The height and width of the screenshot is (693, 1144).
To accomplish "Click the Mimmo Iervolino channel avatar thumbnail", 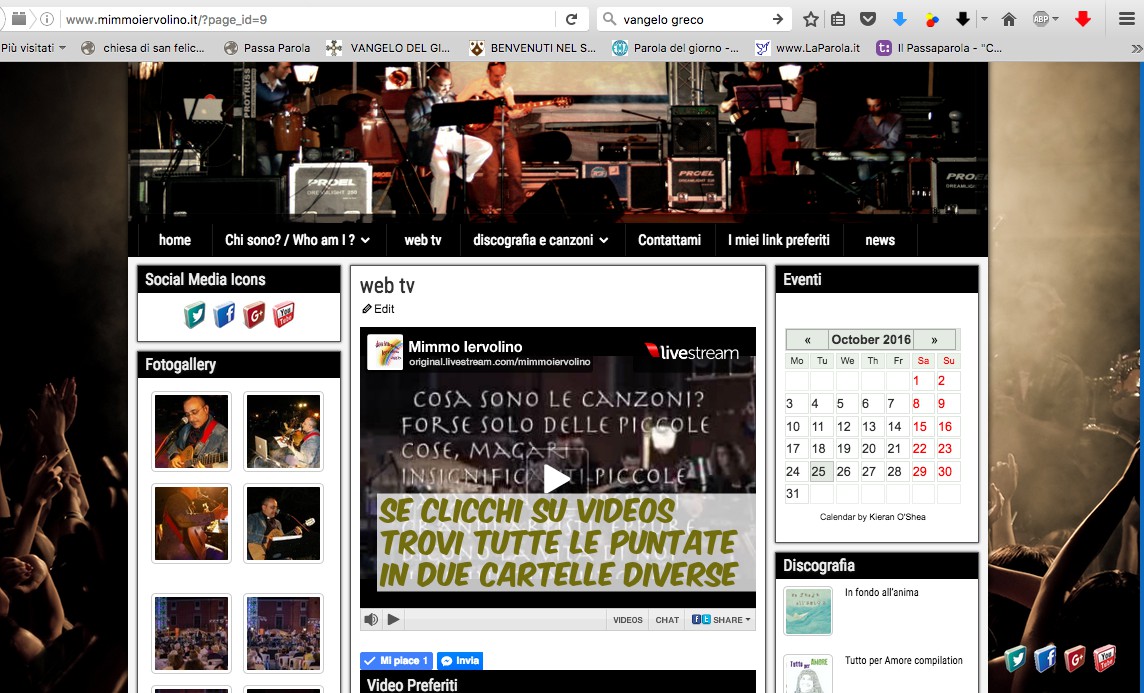I will click(x=384, y=352).
